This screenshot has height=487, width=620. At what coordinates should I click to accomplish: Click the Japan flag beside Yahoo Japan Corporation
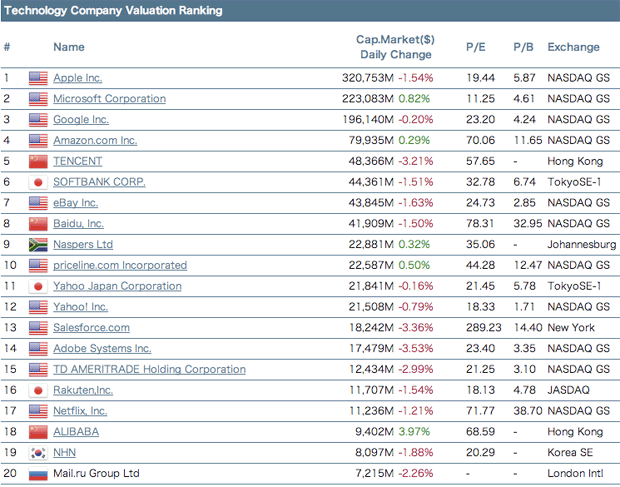[38, 286]
